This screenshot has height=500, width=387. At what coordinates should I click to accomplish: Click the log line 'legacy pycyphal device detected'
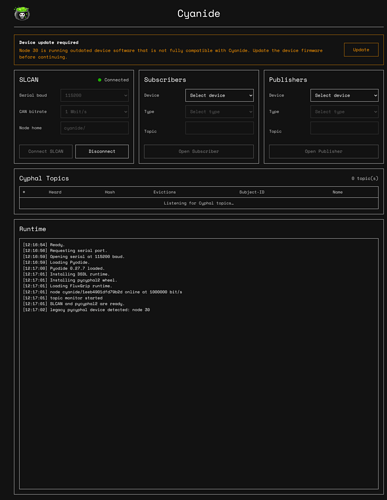86,310
